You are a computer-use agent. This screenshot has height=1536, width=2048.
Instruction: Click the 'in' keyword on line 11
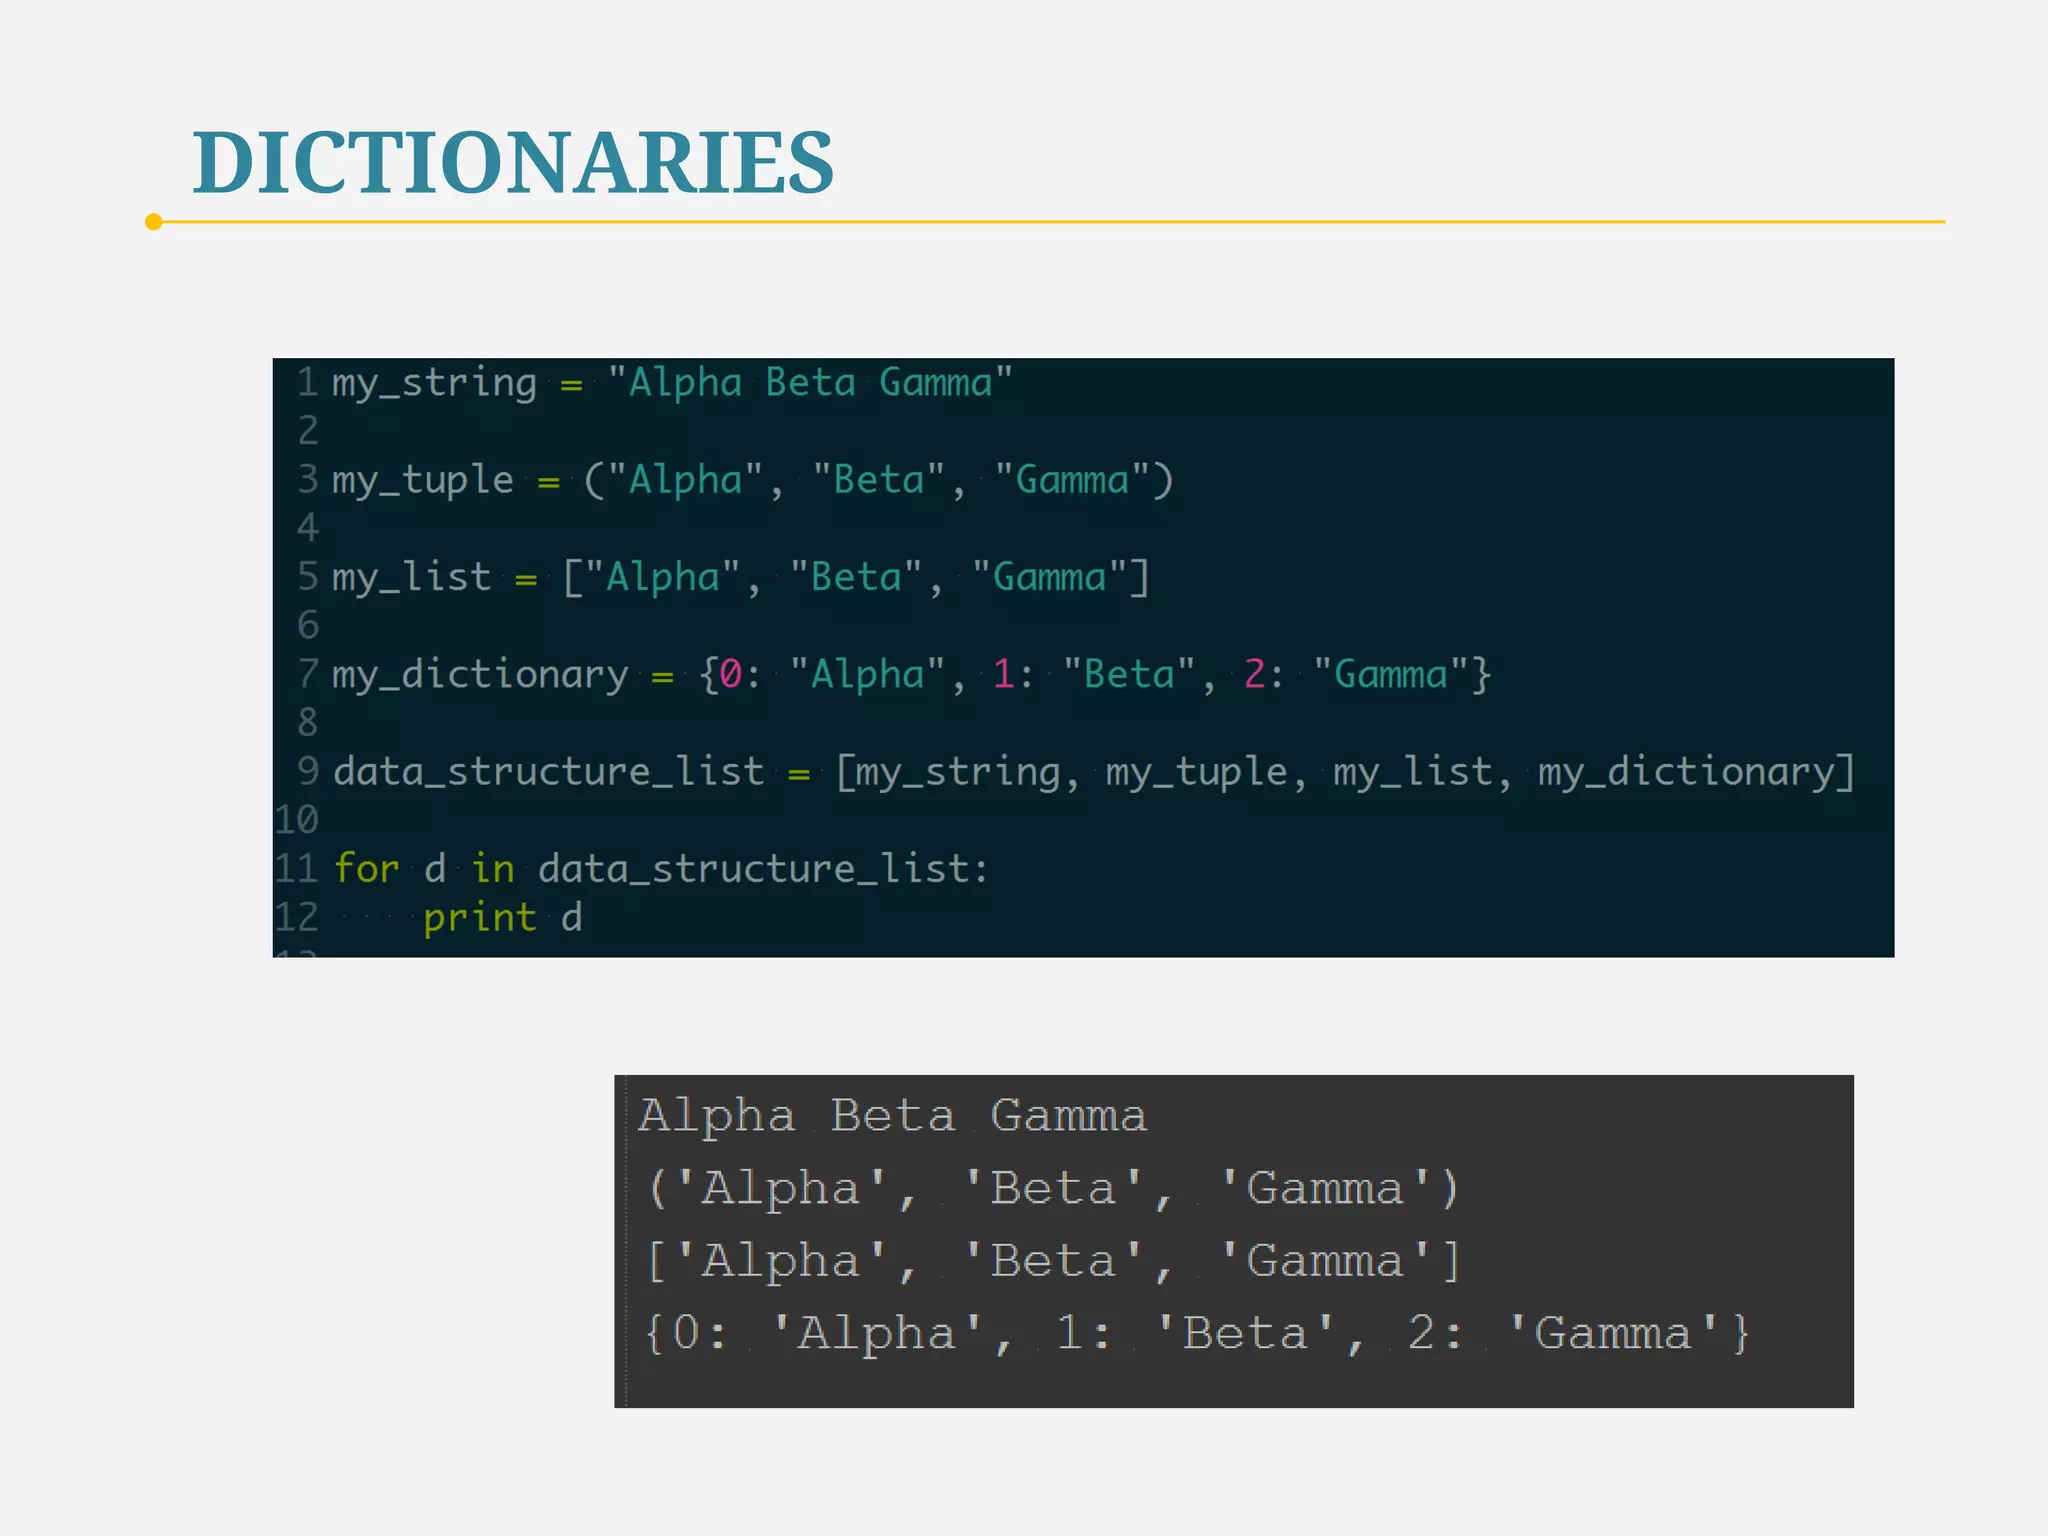coord(493,869)
